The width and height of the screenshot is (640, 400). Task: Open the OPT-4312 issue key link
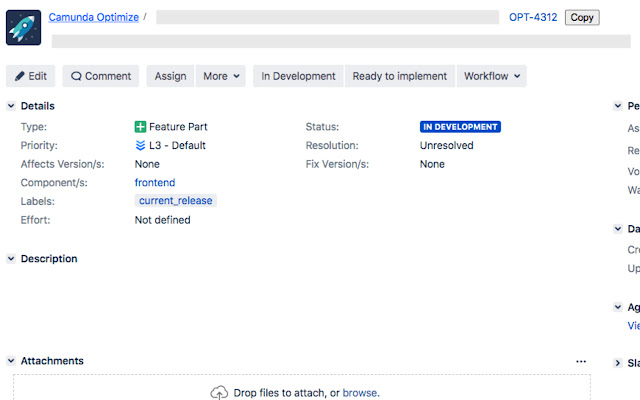533,17
